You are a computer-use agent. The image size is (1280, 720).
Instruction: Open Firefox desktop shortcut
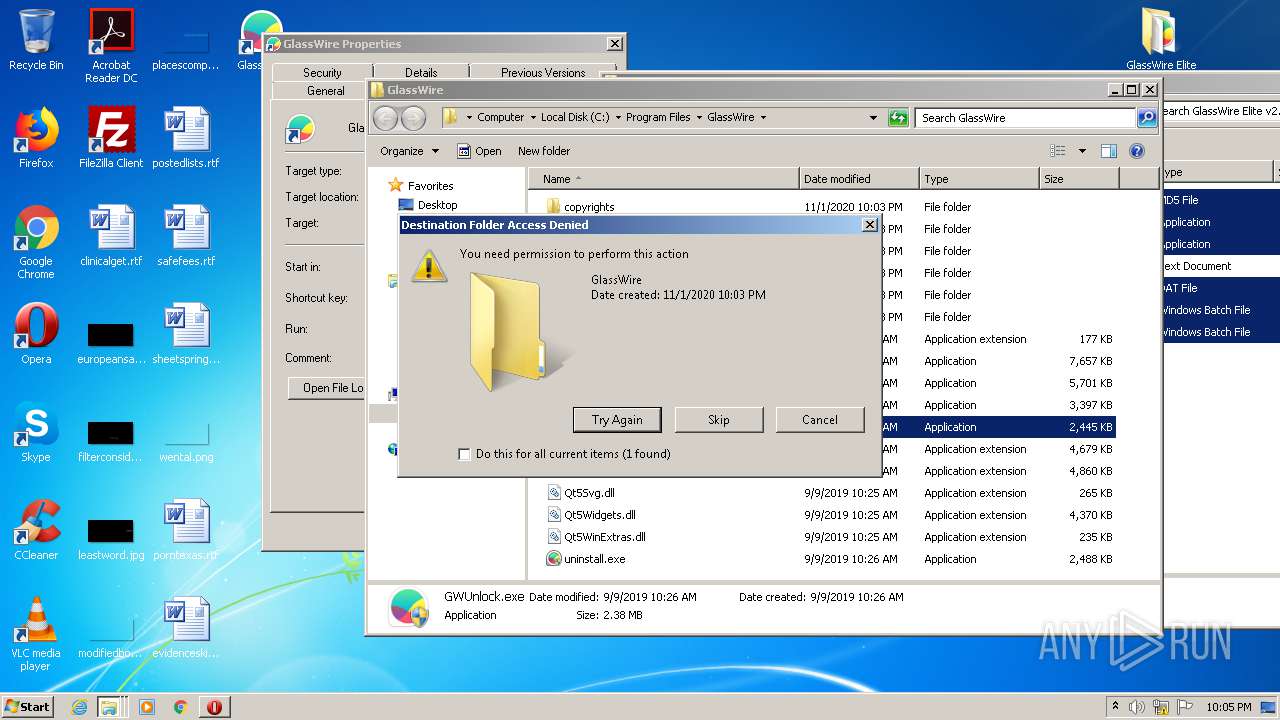[36, 138]
